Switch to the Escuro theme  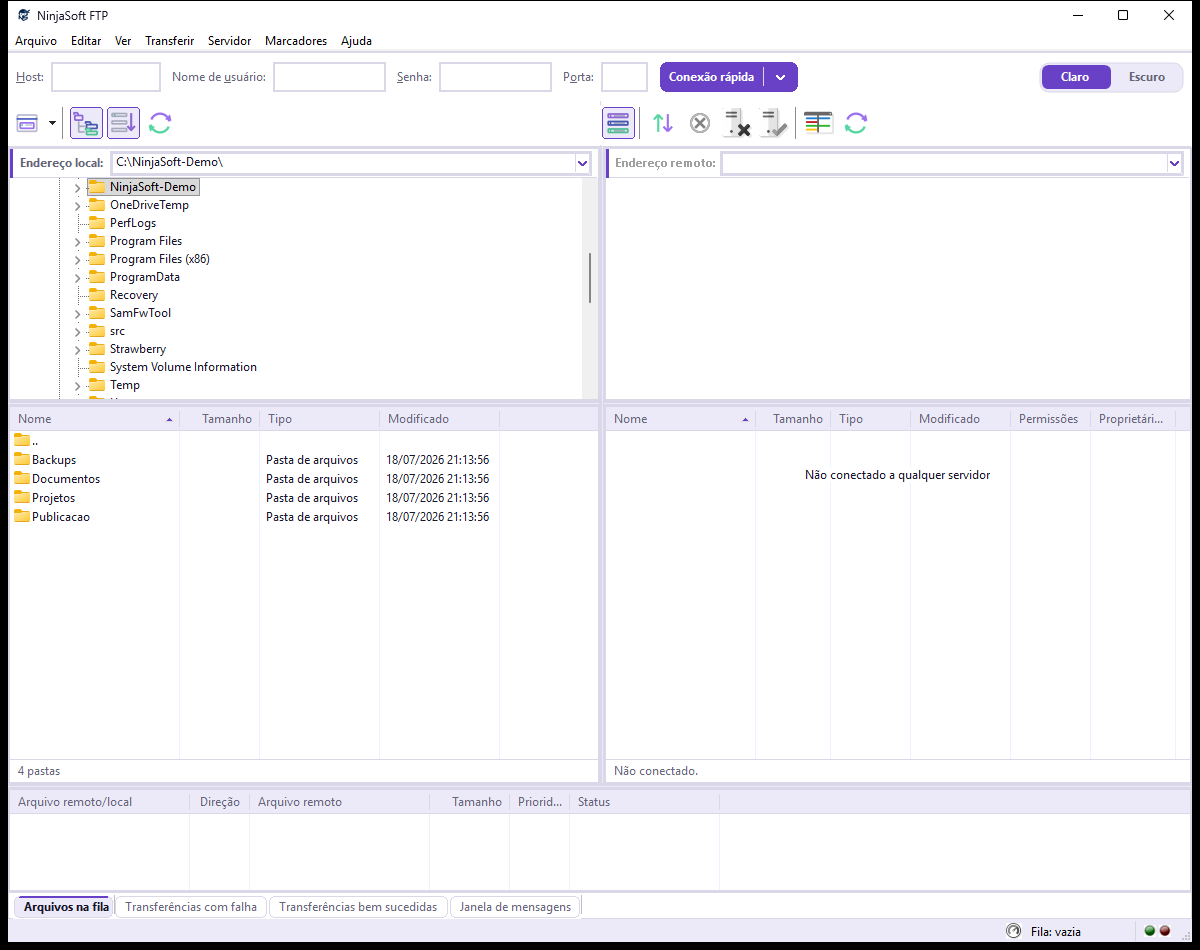tap(1147, 77)
